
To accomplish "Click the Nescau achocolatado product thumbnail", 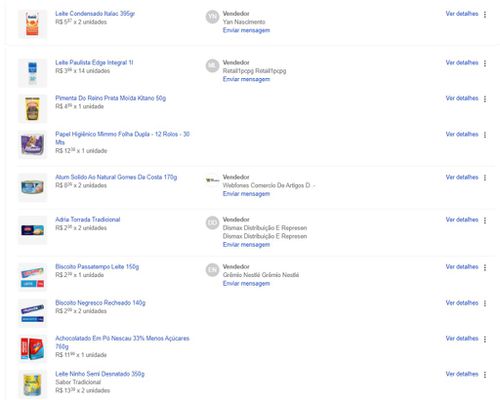I will pos(32,349).
